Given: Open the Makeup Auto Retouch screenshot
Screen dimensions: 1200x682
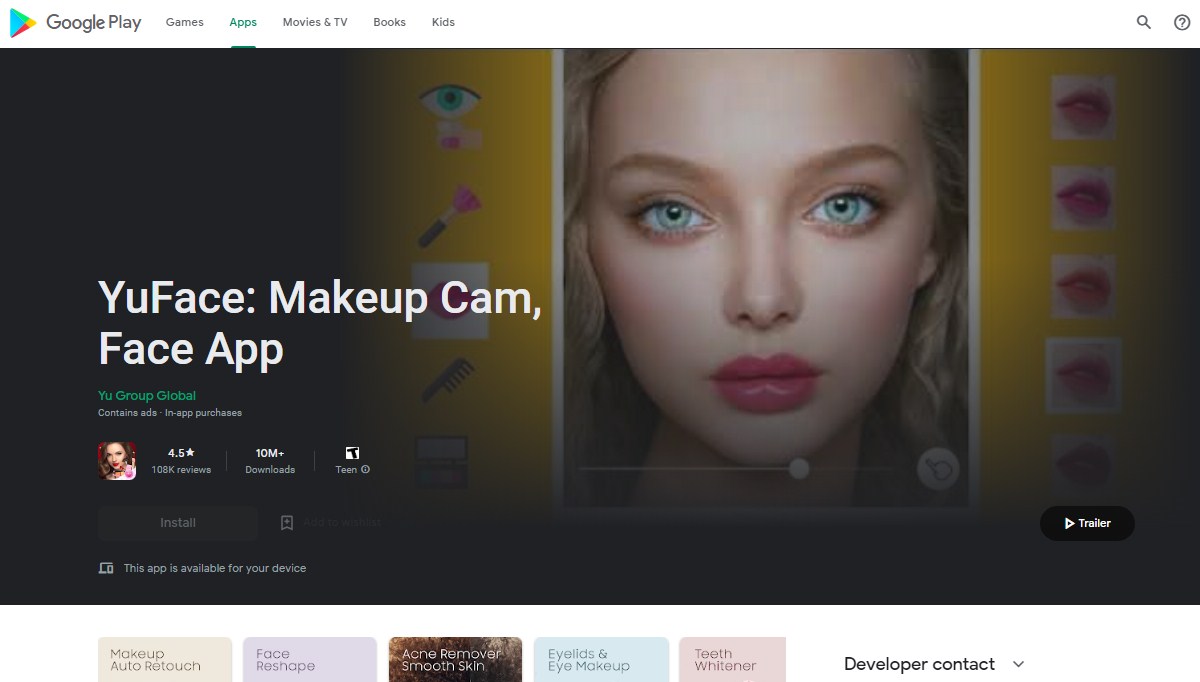Looking at the screenshot, I should tap(165, 660).
